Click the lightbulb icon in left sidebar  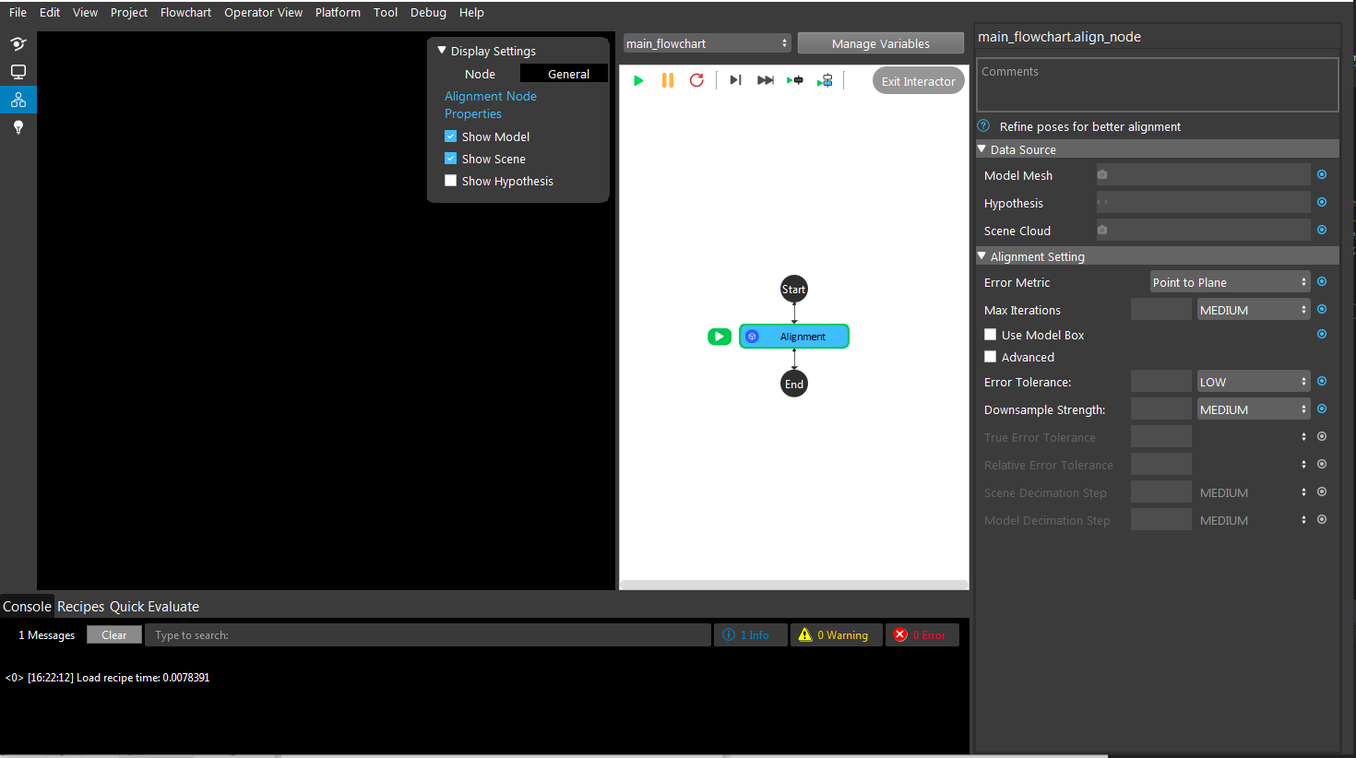[18, 128]
